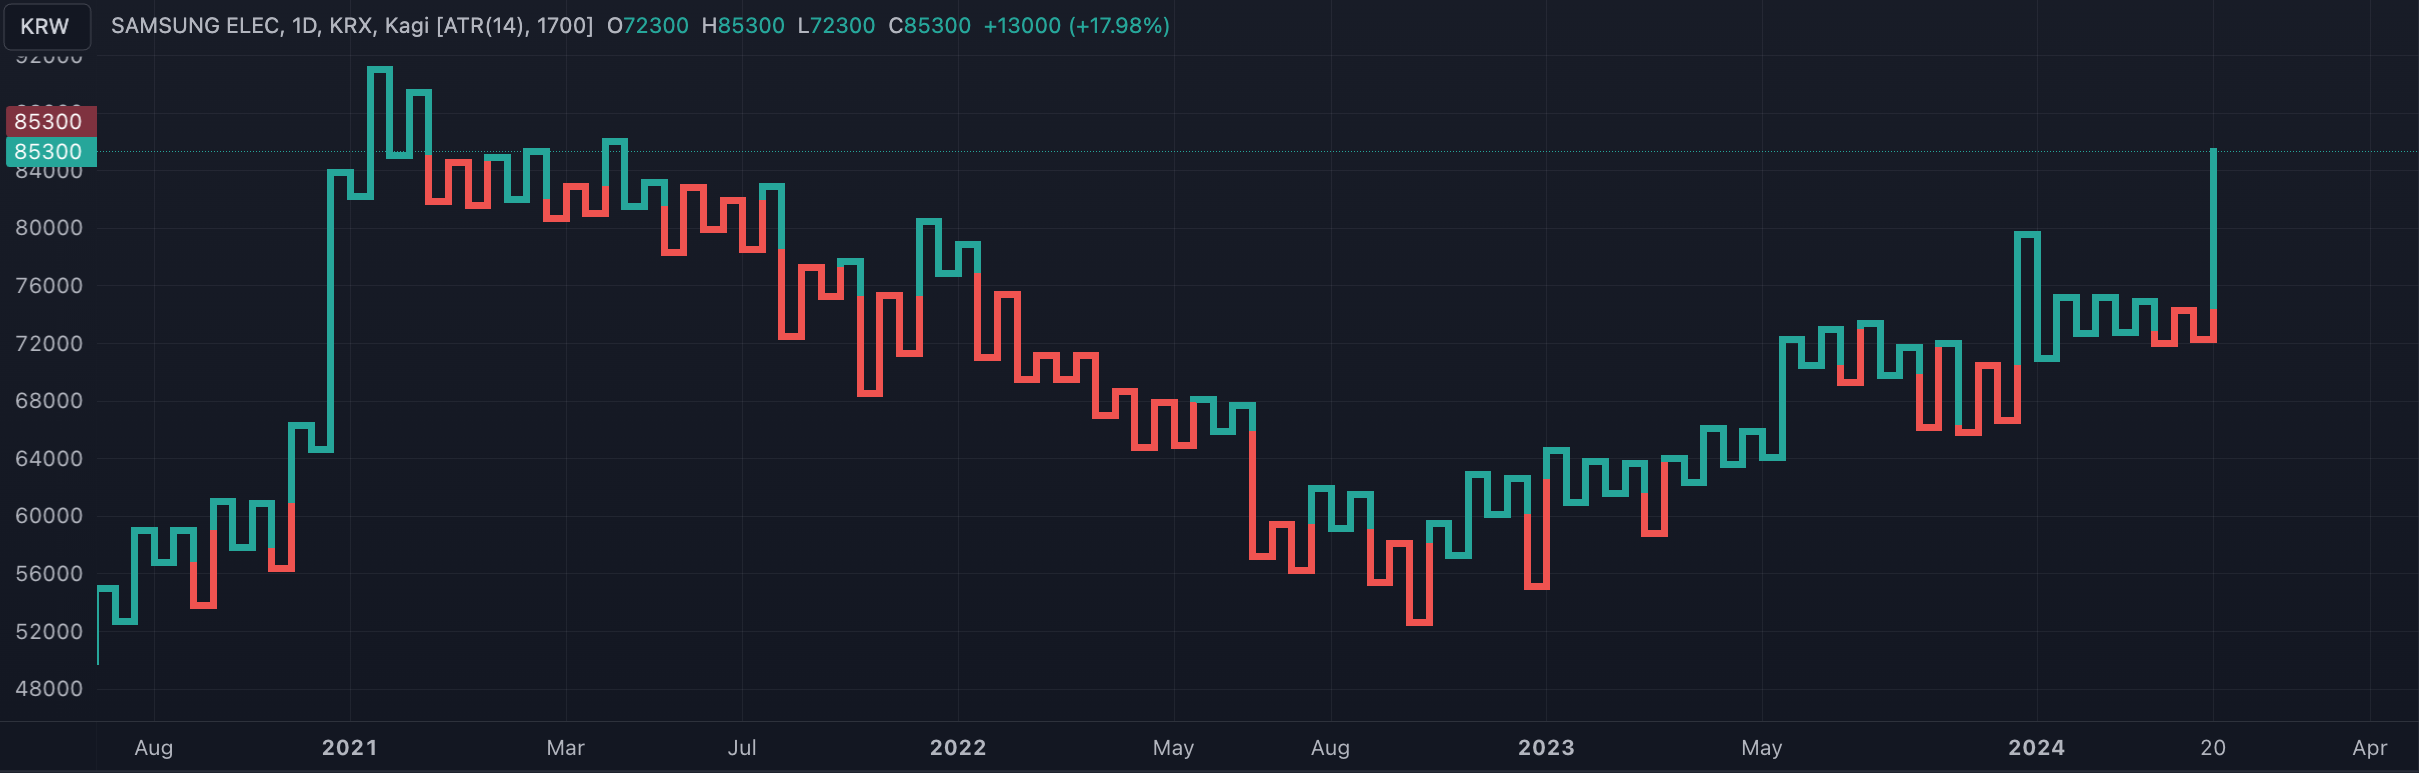Click the 2022 time axis label
Image resolution: width=2419 pixels, height=773 pixels.
point(958,748)
